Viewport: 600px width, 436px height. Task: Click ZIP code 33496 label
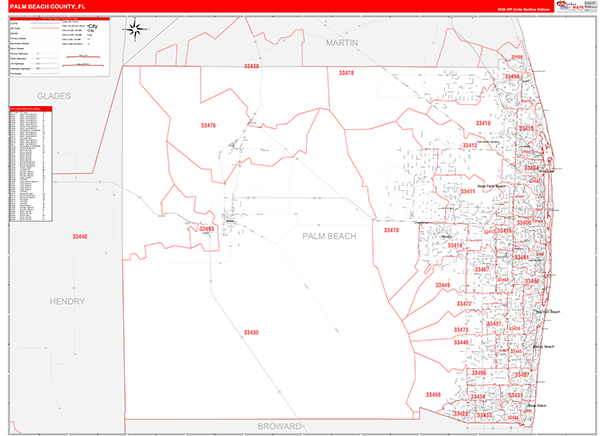pos(479,373)
